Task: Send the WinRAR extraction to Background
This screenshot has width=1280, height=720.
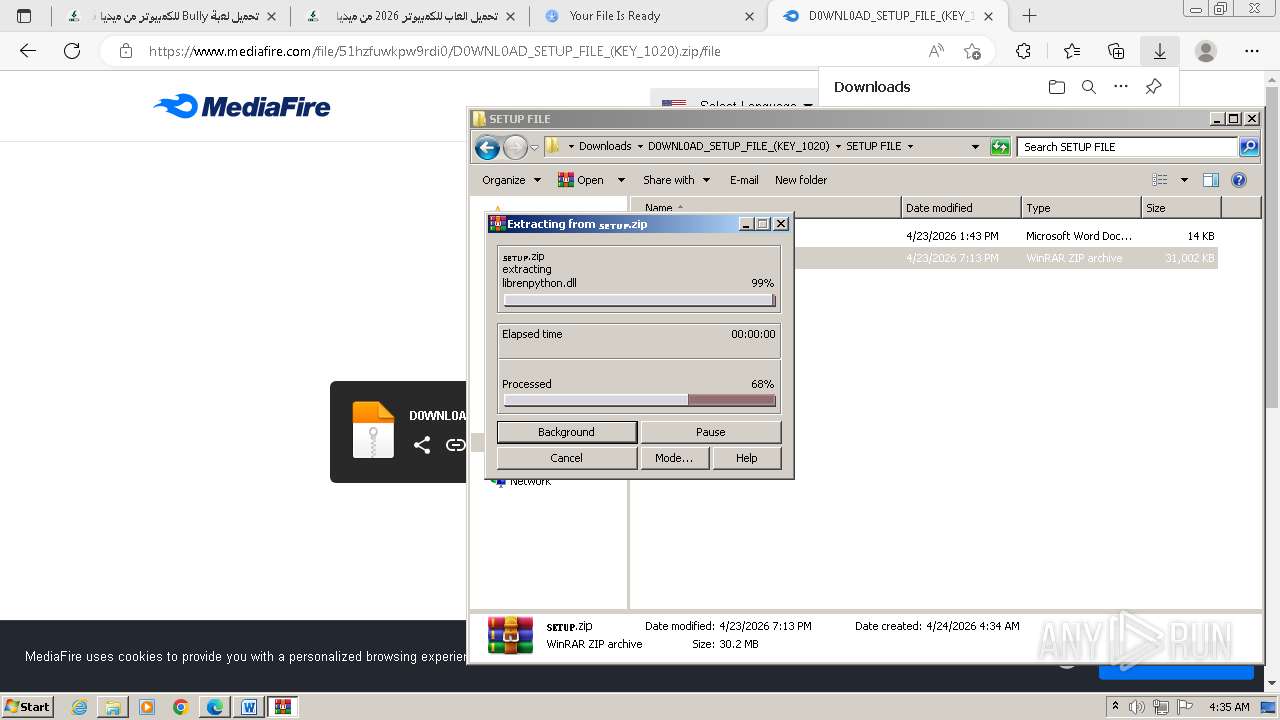Action: click(566, 432)
